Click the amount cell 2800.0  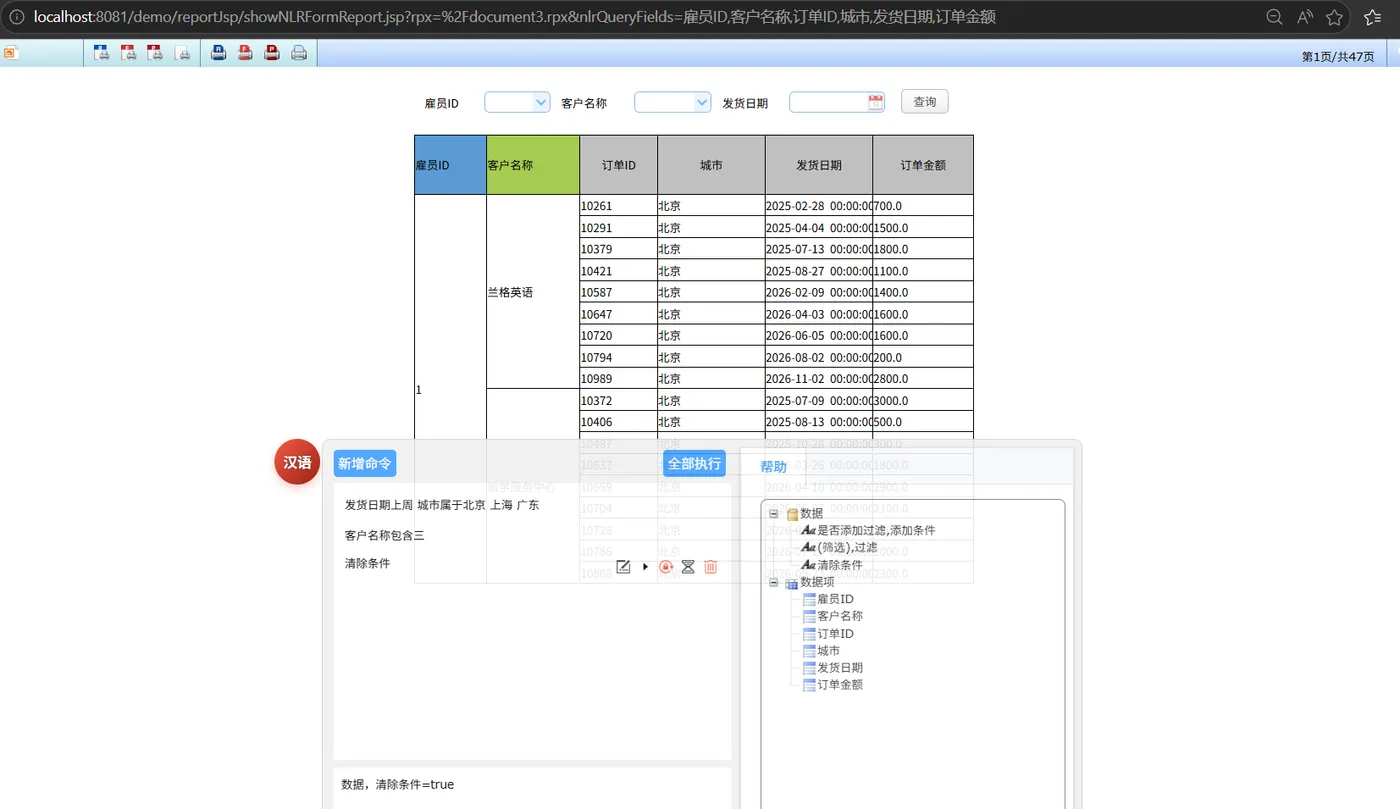point(923,379)
